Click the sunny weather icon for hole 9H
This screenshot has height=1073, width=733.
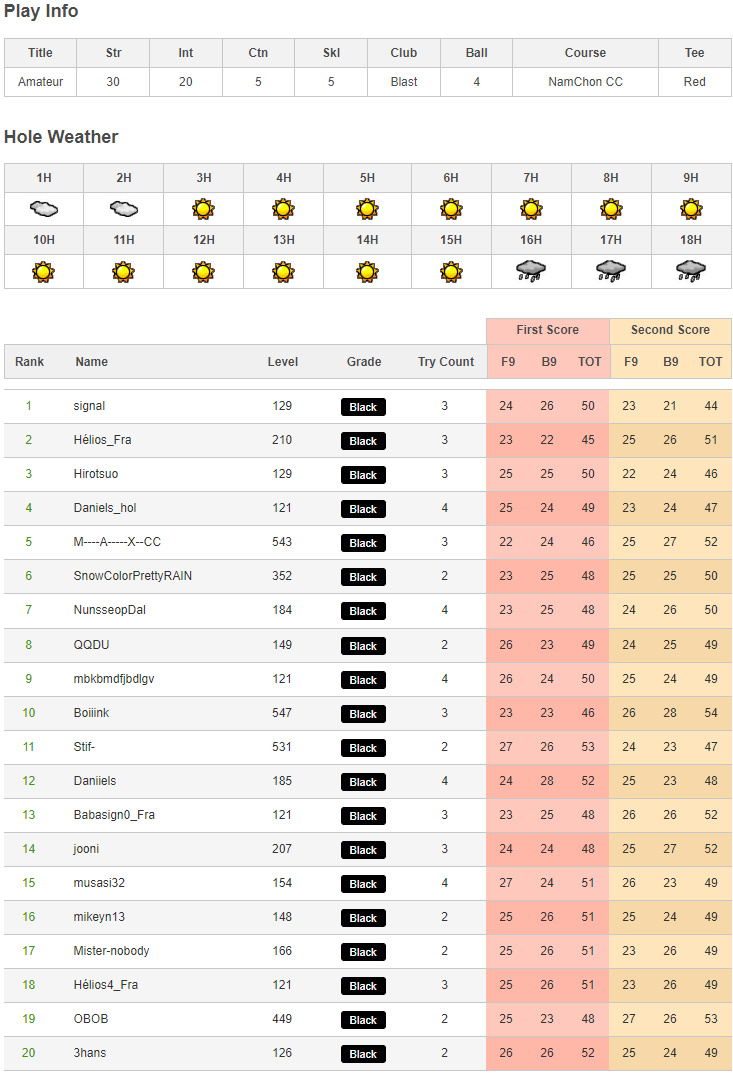point(691,209)
